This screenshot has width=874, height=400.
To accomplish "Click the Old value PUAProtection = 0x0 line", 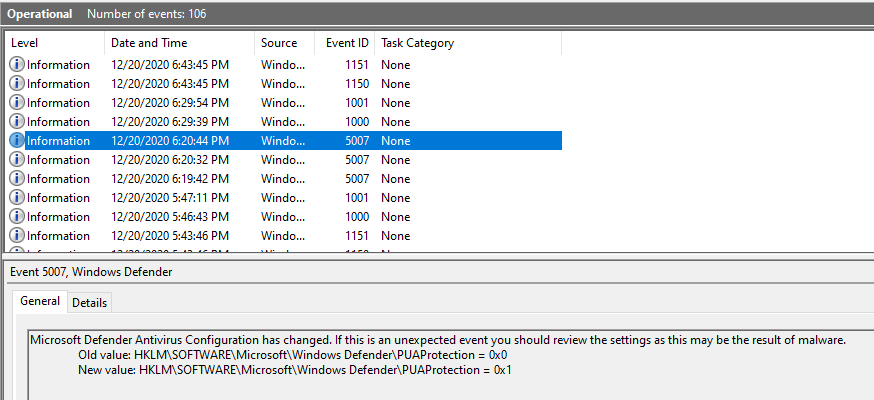I will 293,355.
